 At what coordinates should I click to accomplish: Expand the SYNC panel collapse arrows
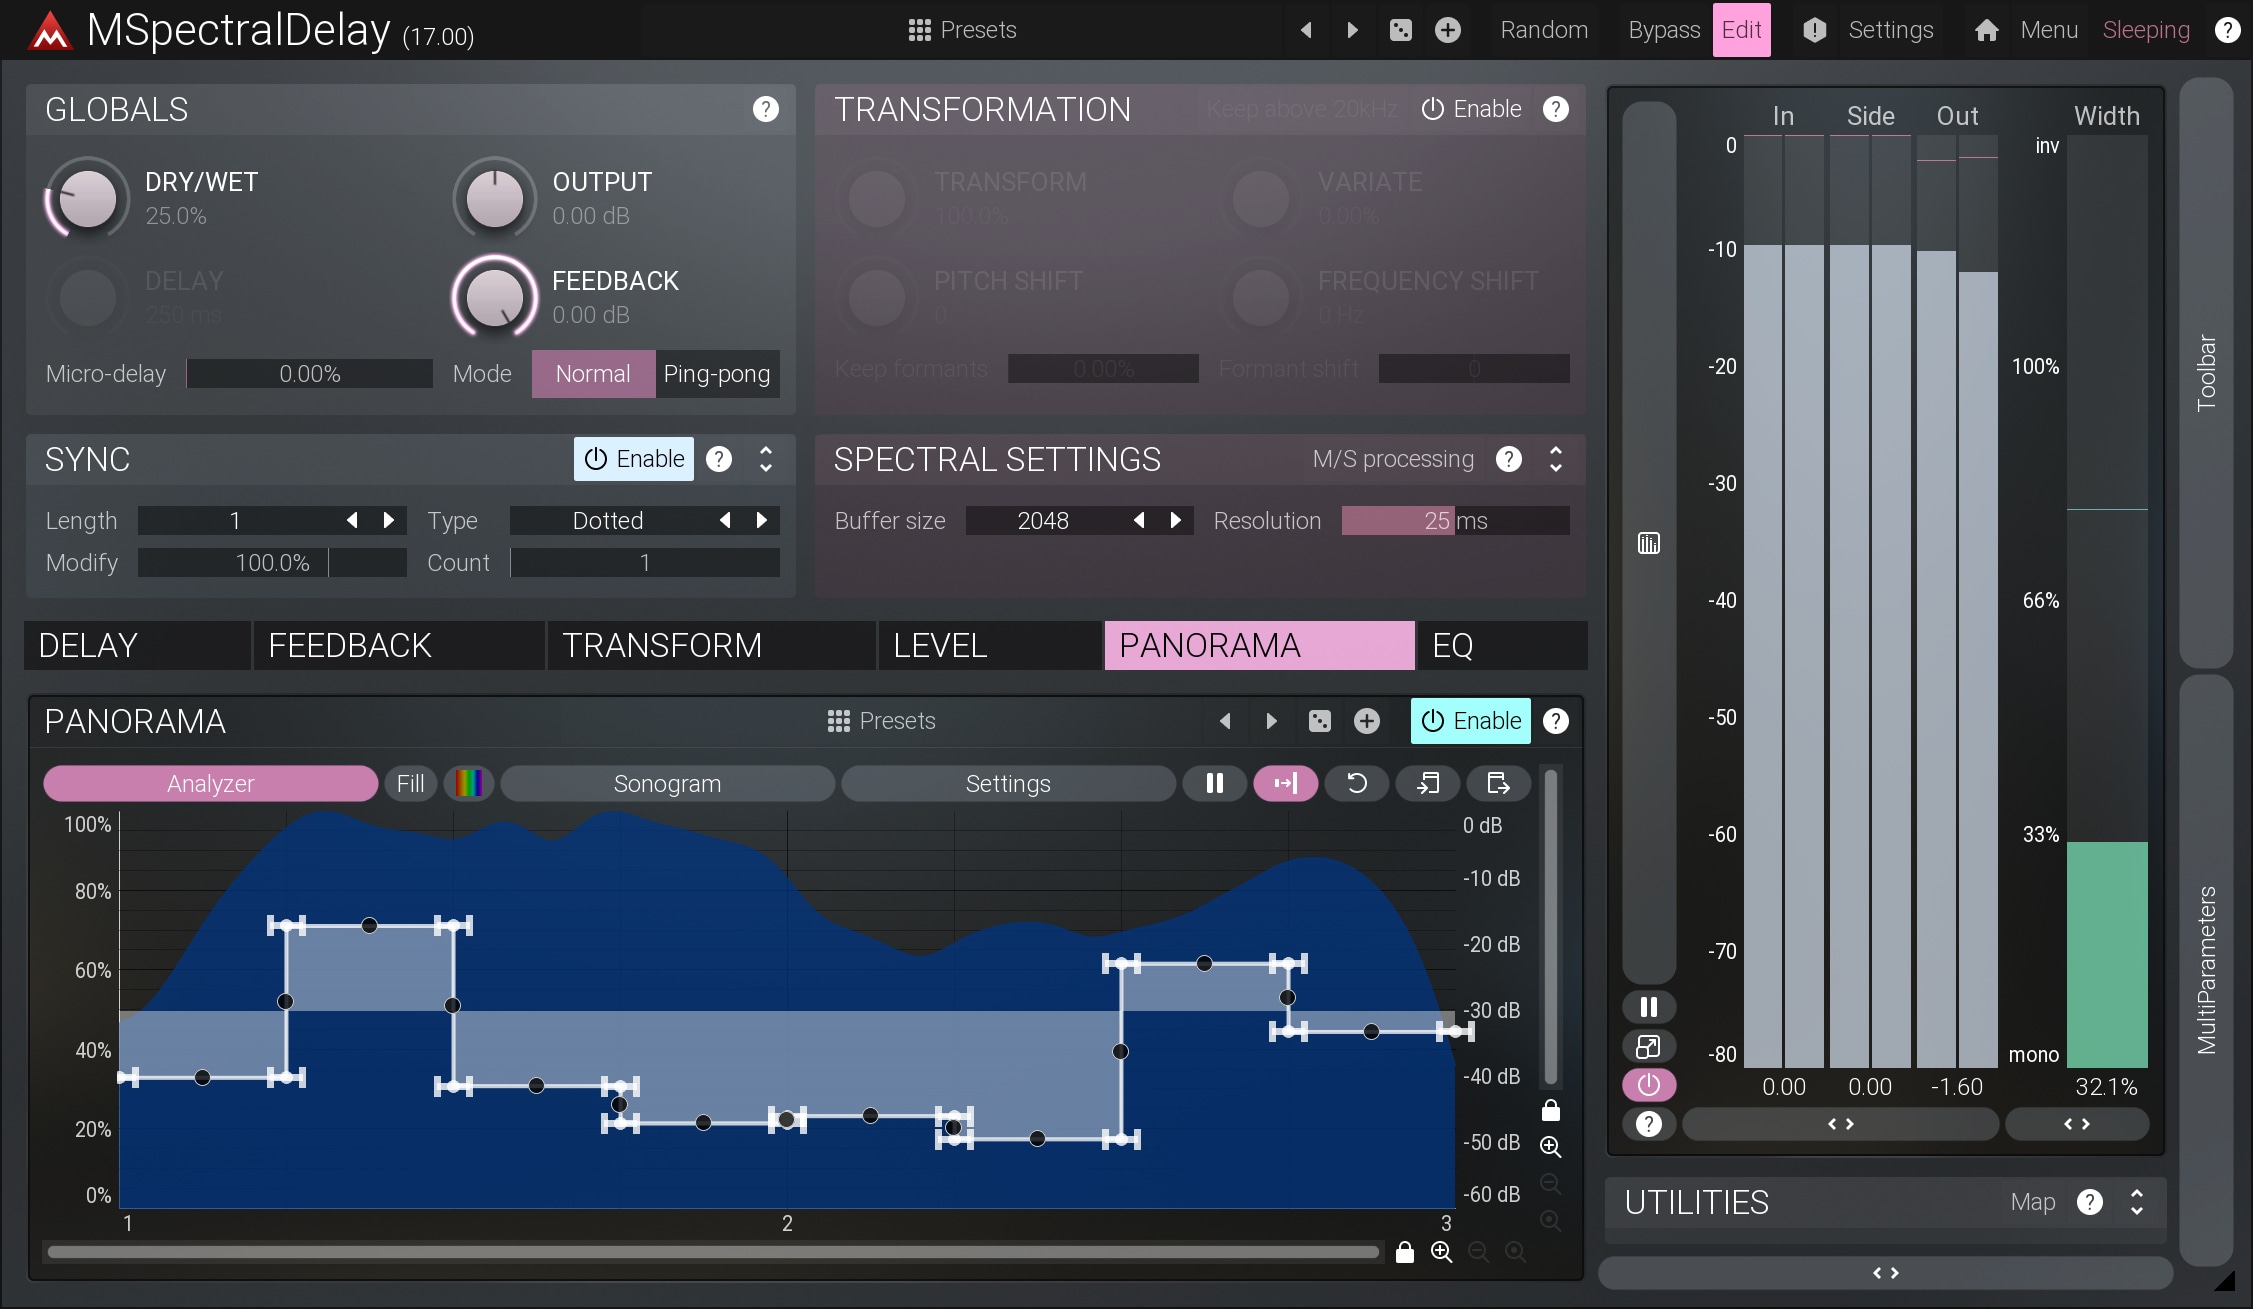pos(766,459)
